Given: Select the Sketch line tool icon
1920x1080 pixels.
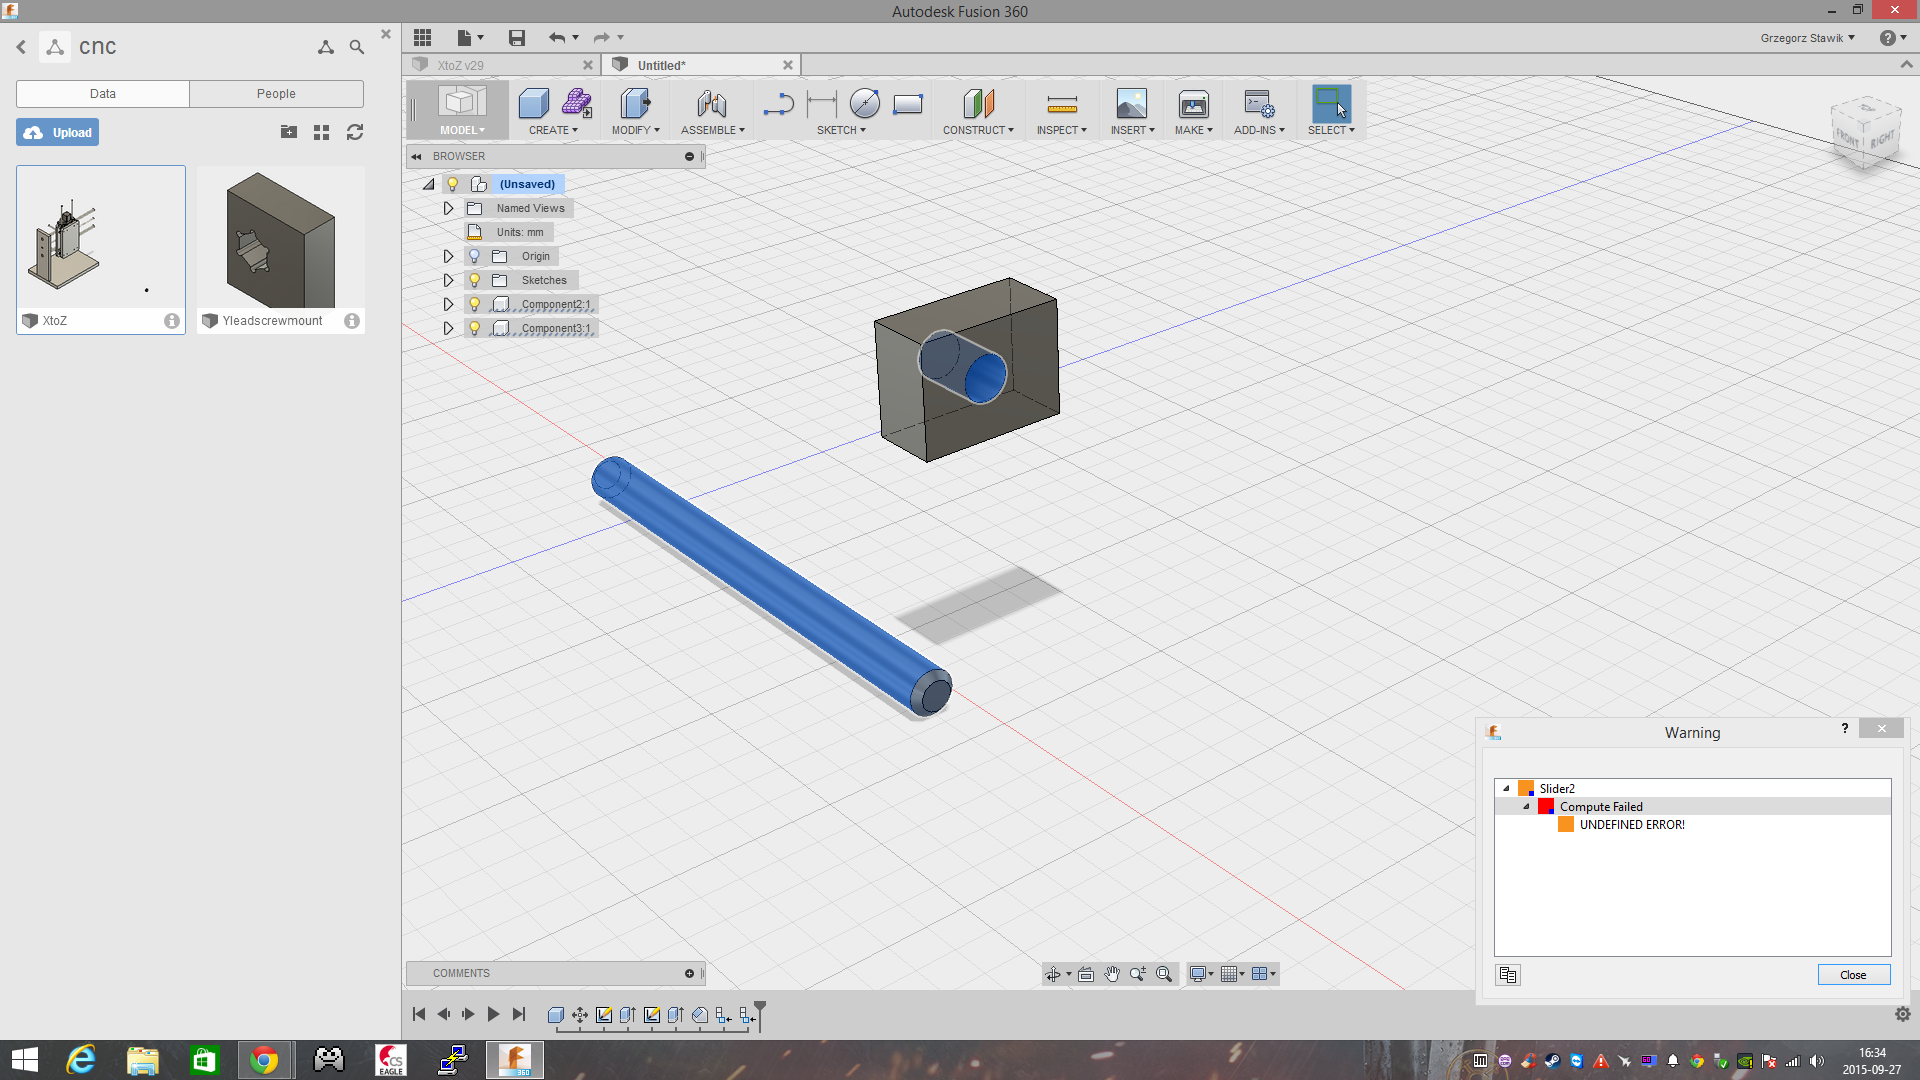Looking at the screenshot, I should (778, 103).
